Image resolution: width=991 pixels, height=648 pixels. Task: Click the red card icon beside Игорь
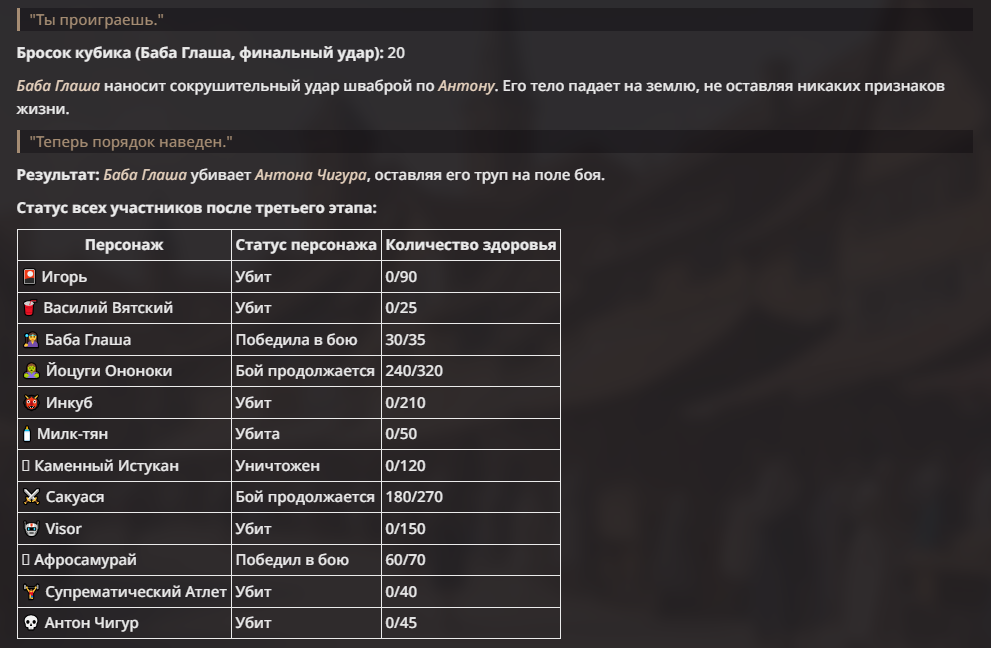[x=30, y=276]
